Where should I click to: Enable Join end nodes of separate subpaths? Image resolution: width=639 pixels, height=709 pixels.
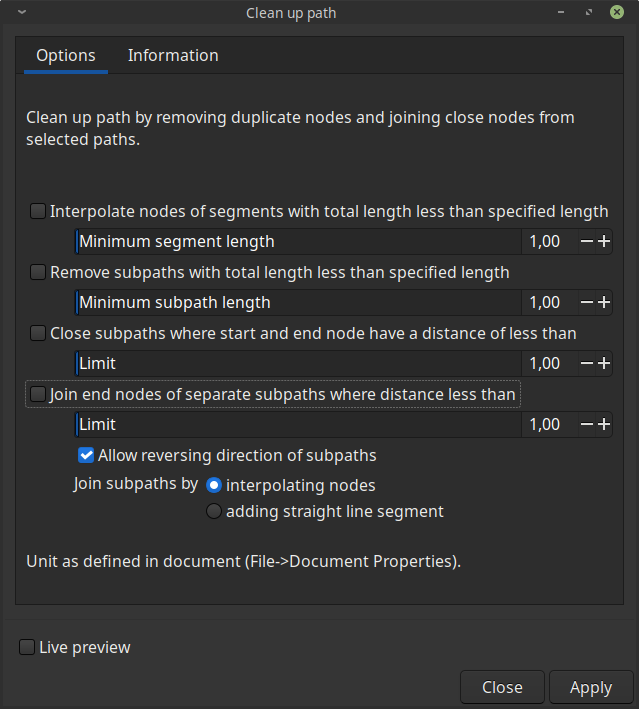38,394
